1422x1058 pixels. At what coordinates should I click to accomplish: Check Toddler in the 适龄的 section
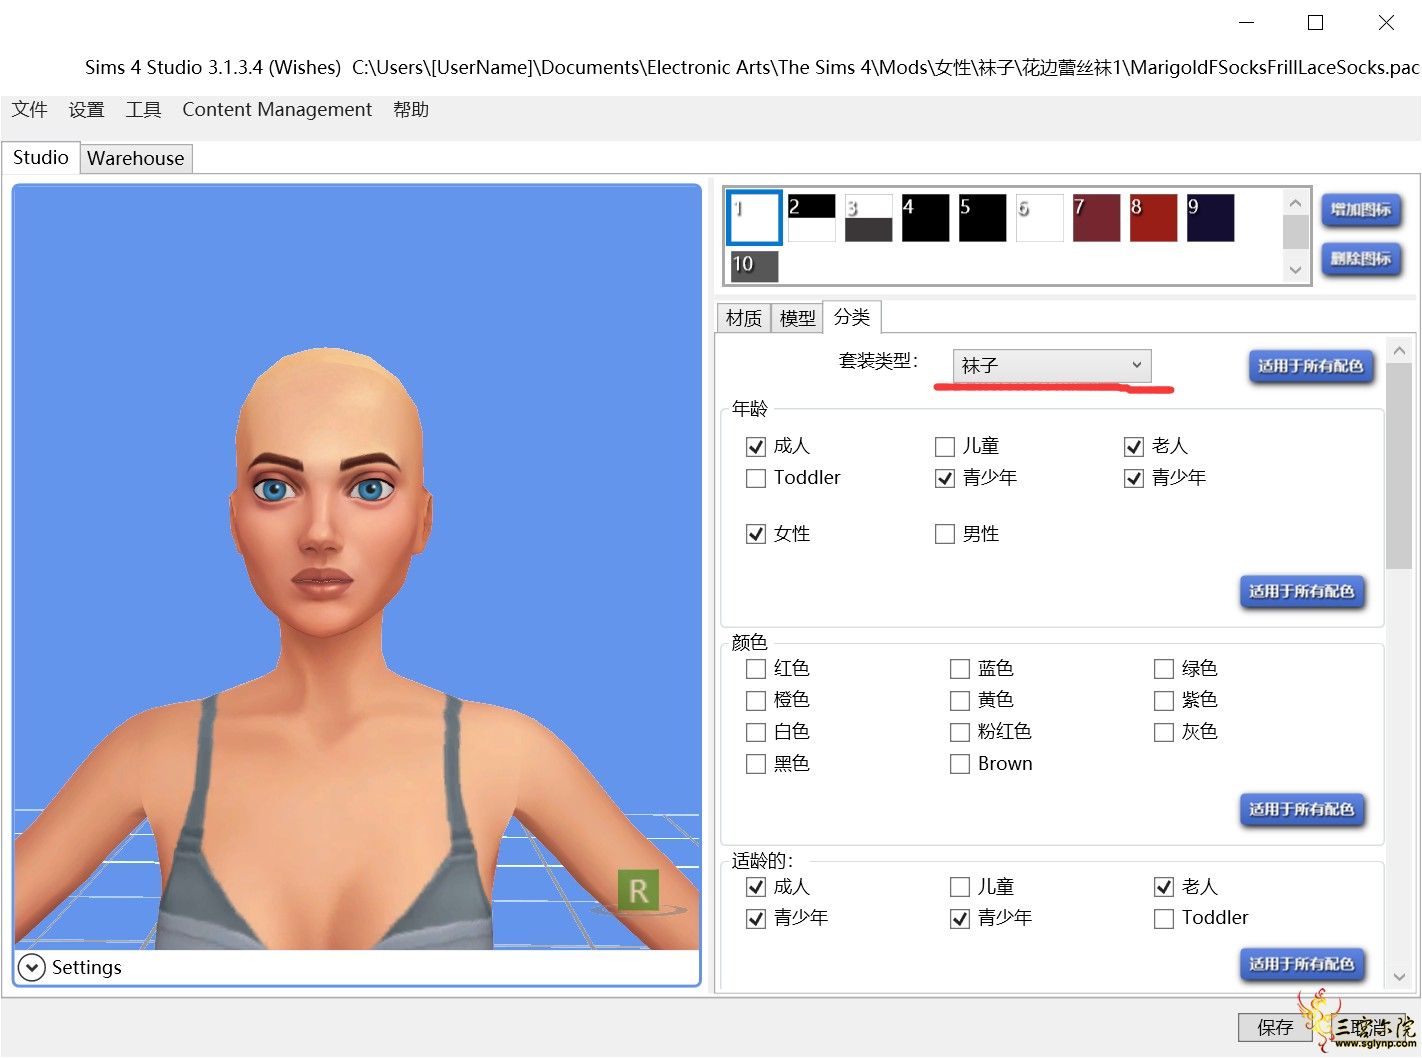coord(1164,919)
